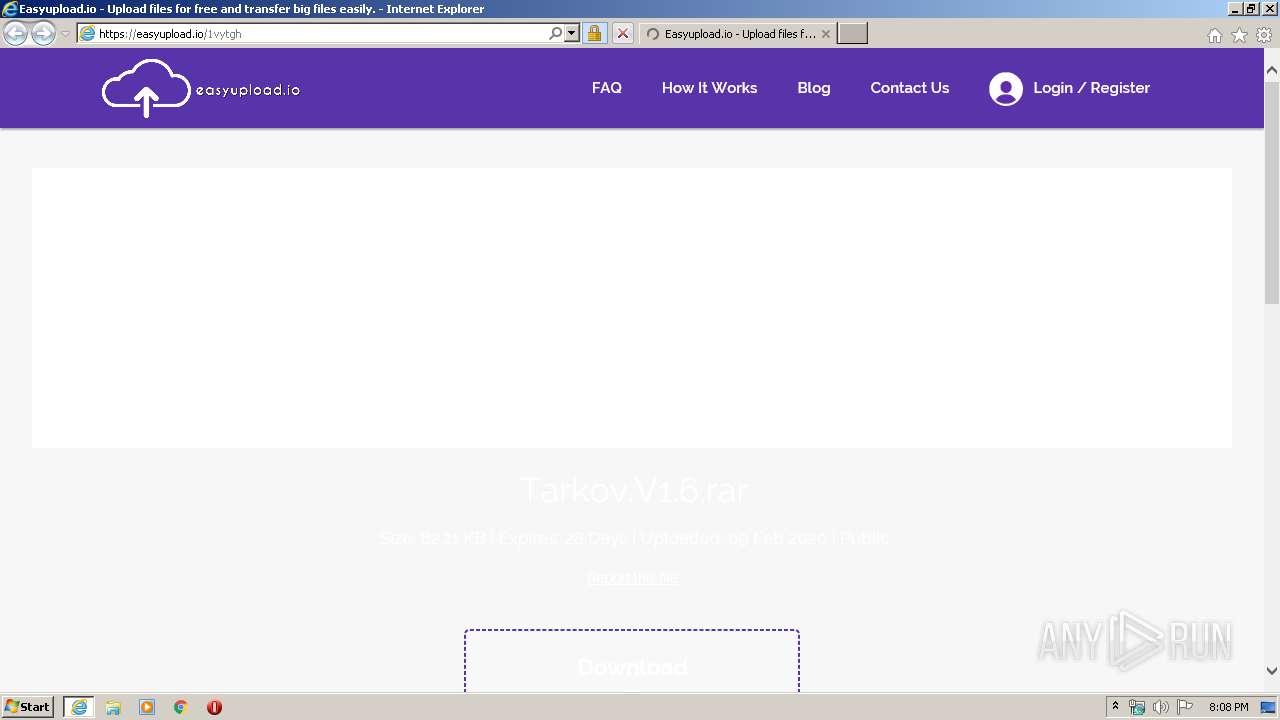This screenshot has width=1280, height=720.
Task: Select the Easyupload.io browser tab
Action: (x=736, y=33)
